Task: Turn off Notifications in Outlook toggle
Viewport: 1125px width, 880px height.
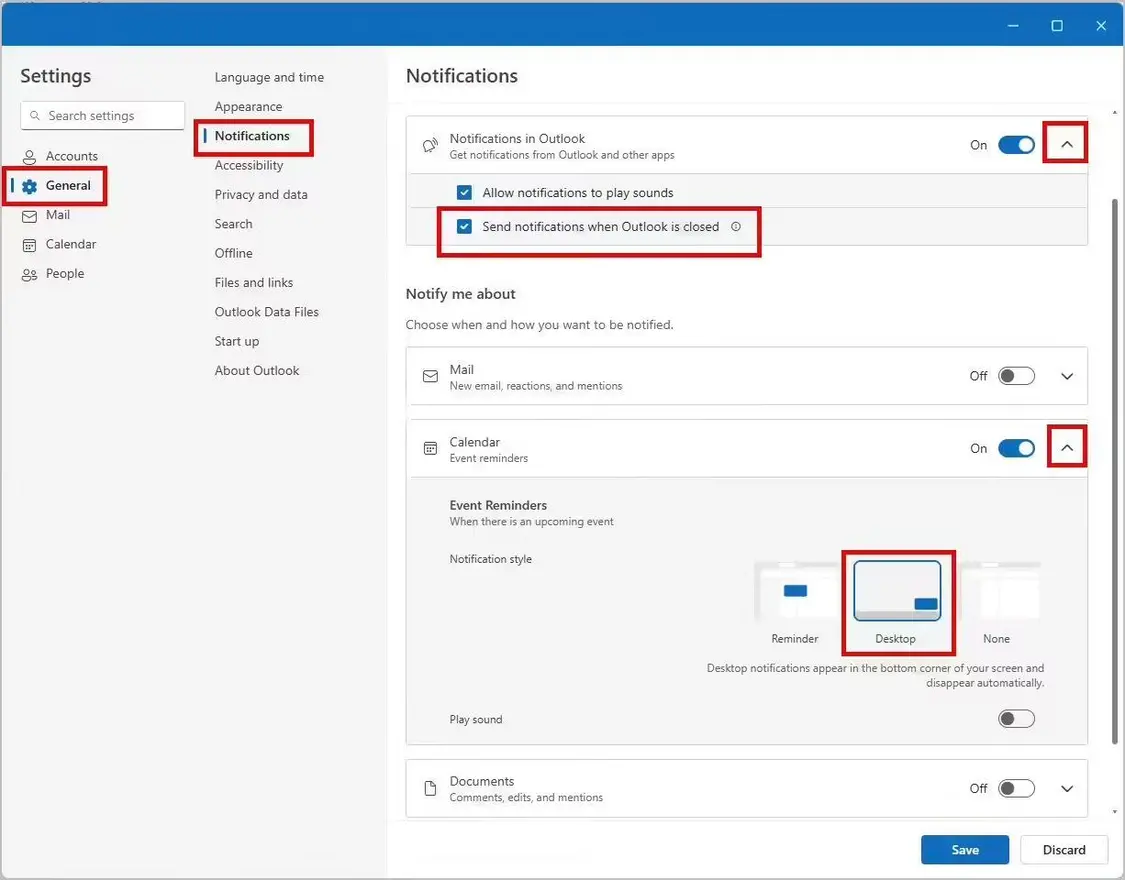Action: tap(1016, 145)
